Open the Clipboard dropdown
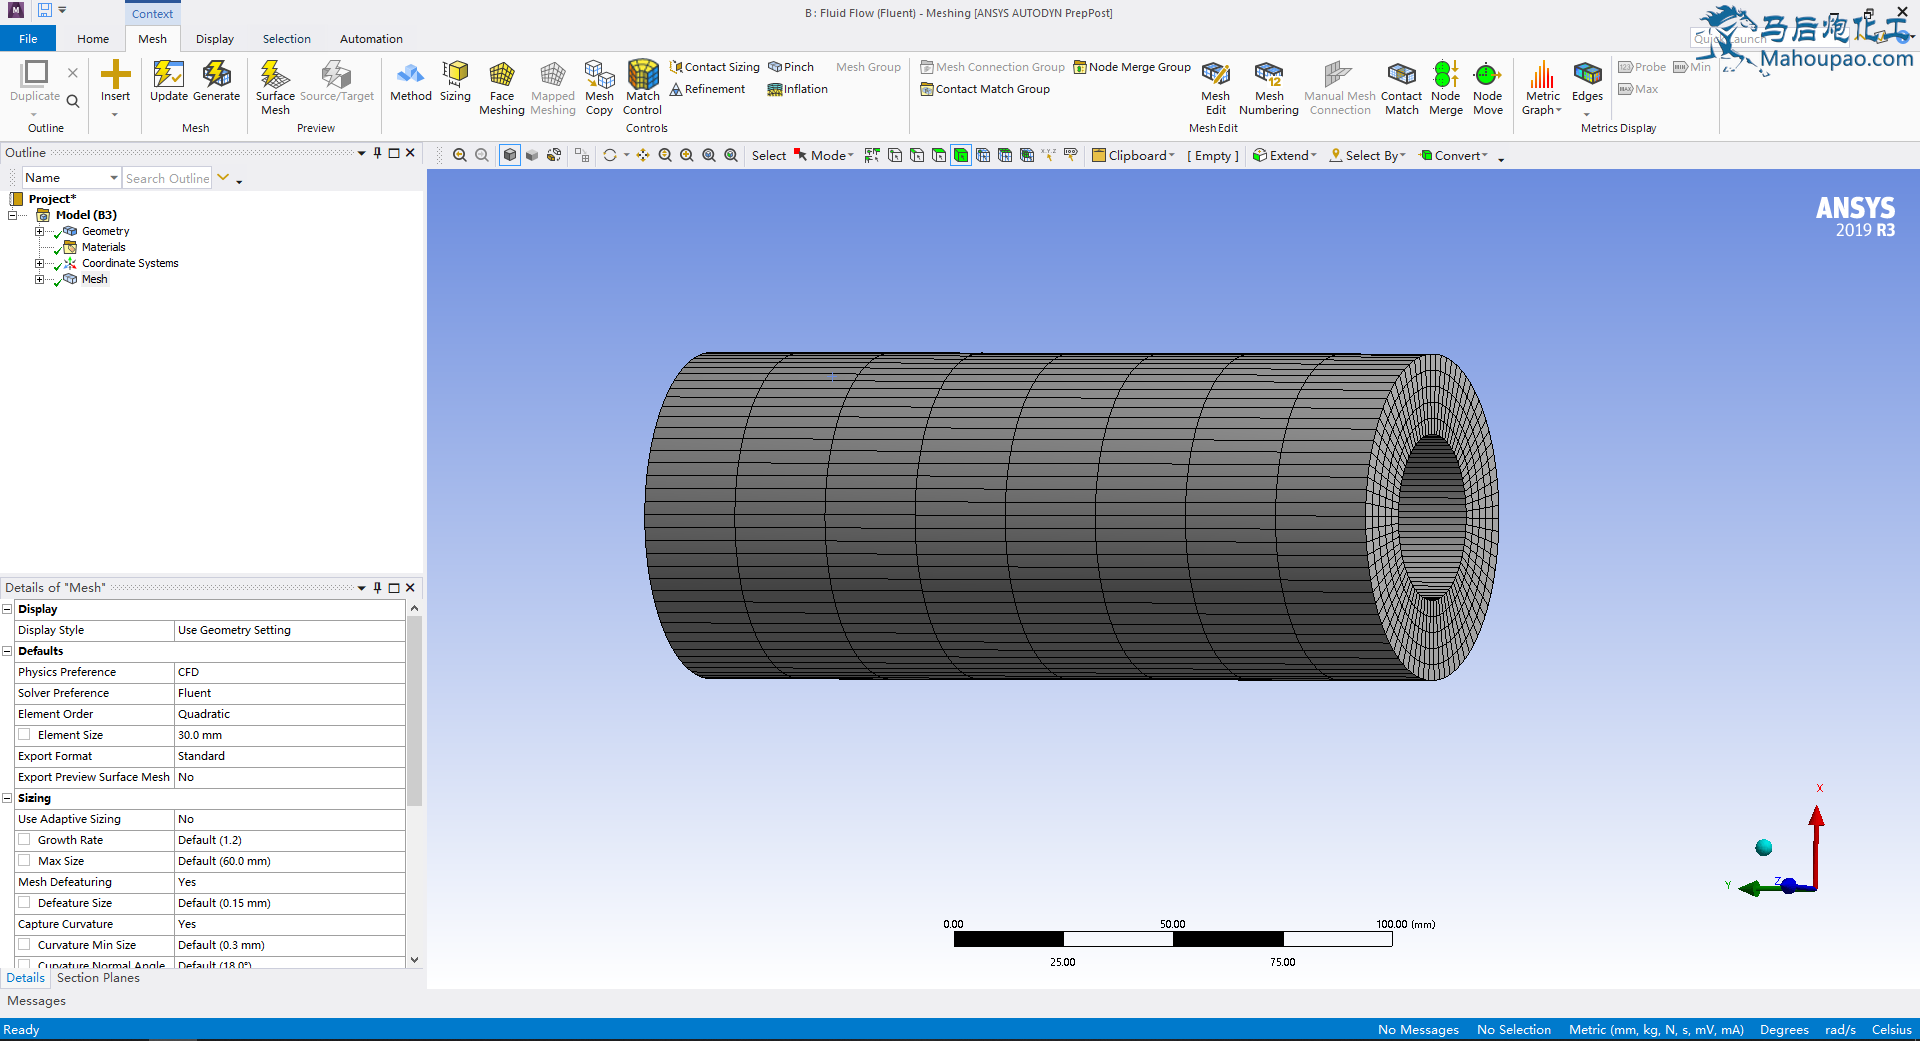The width and height of the screenshot is (1920, 1041). (x=1133, y=155)
